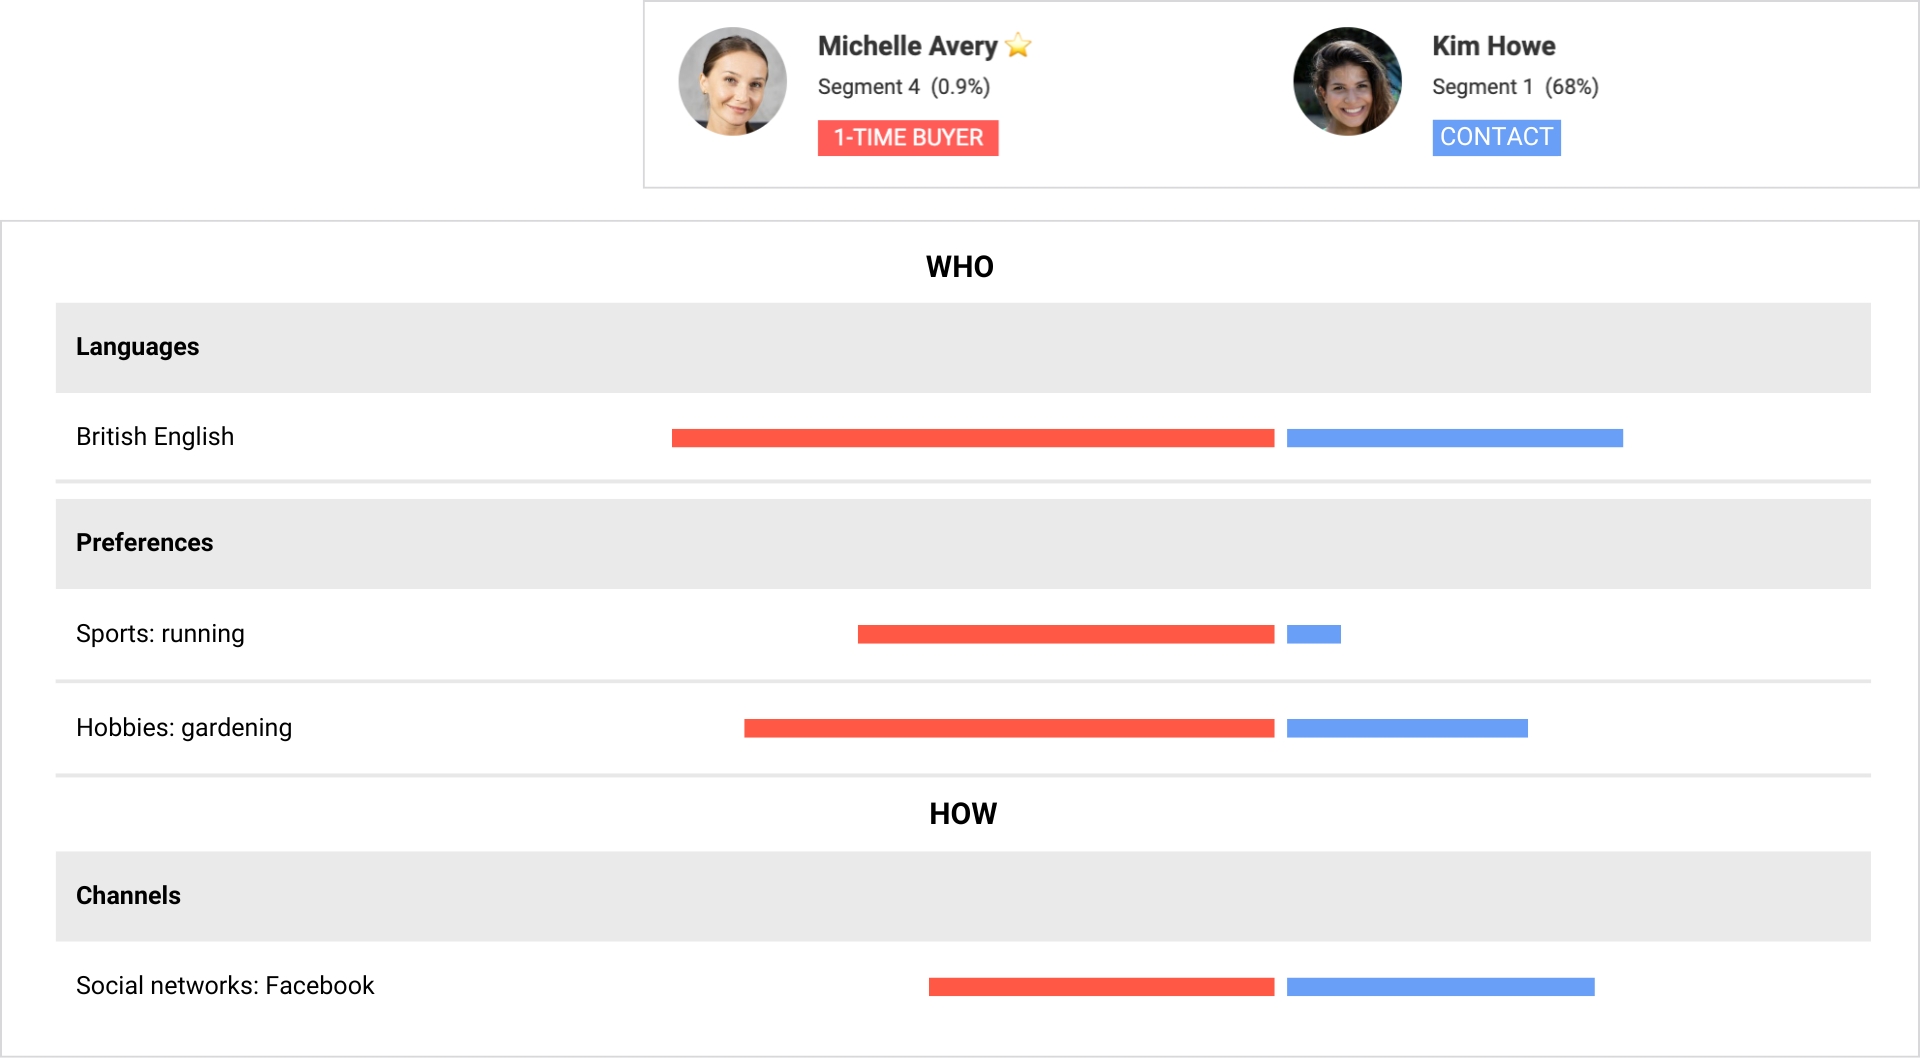This screenshot has height=1060, width=1920.
Task: Click the Segment 1 (68%) label
Action: pos(1514,87)
